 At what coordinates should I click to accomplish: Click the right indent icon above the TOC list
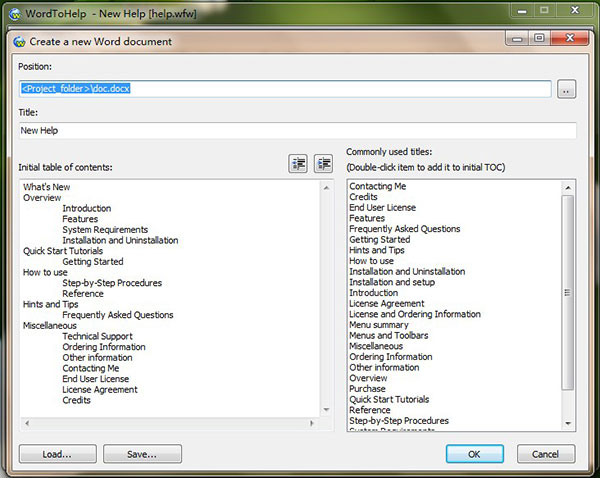click(x=323, y=164)
